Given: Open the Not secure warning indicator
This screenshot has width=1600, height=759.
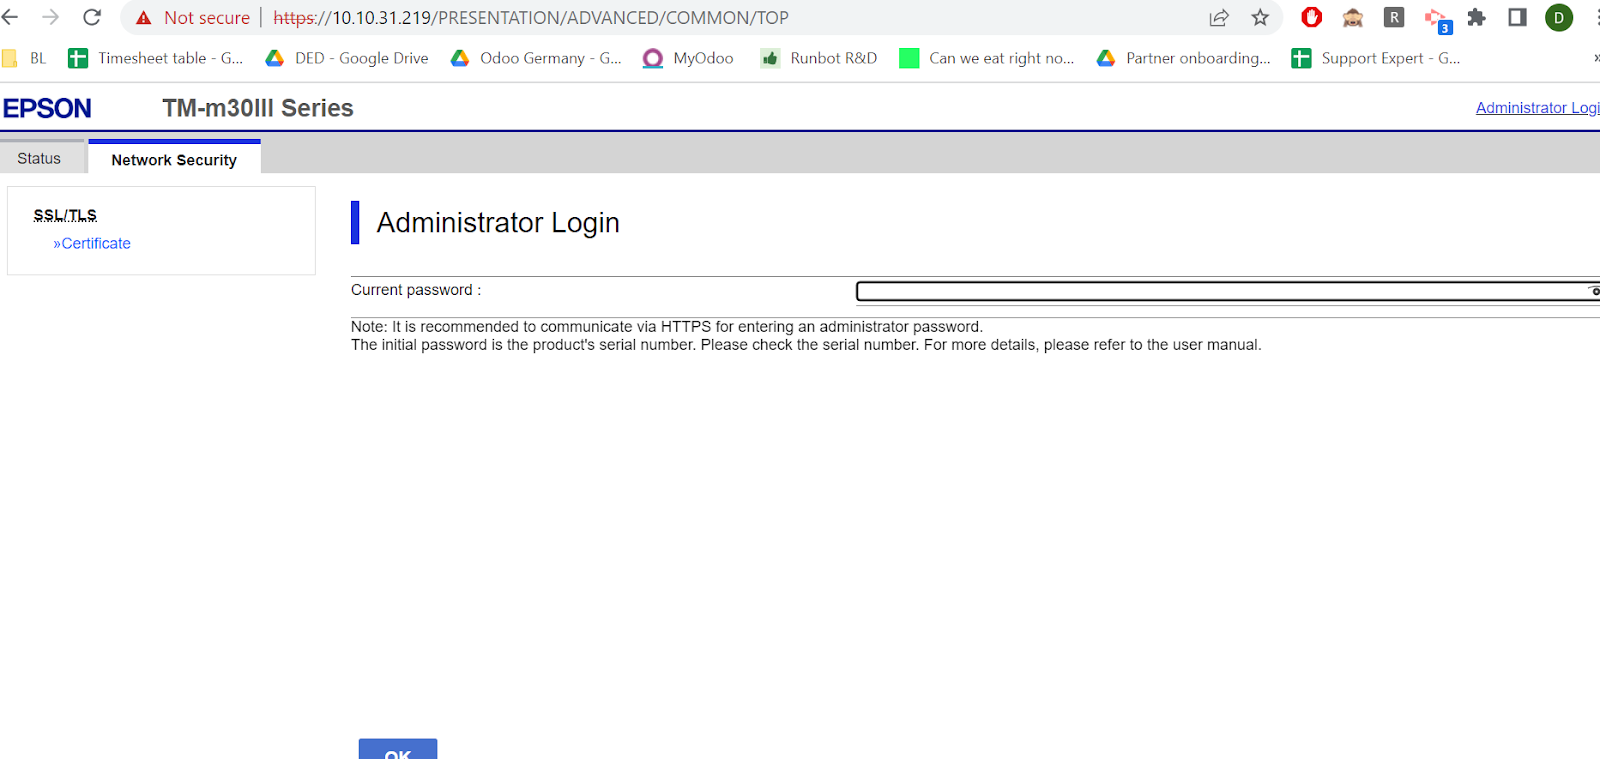Looking at the screenshot, I should (x=193, y=17).
